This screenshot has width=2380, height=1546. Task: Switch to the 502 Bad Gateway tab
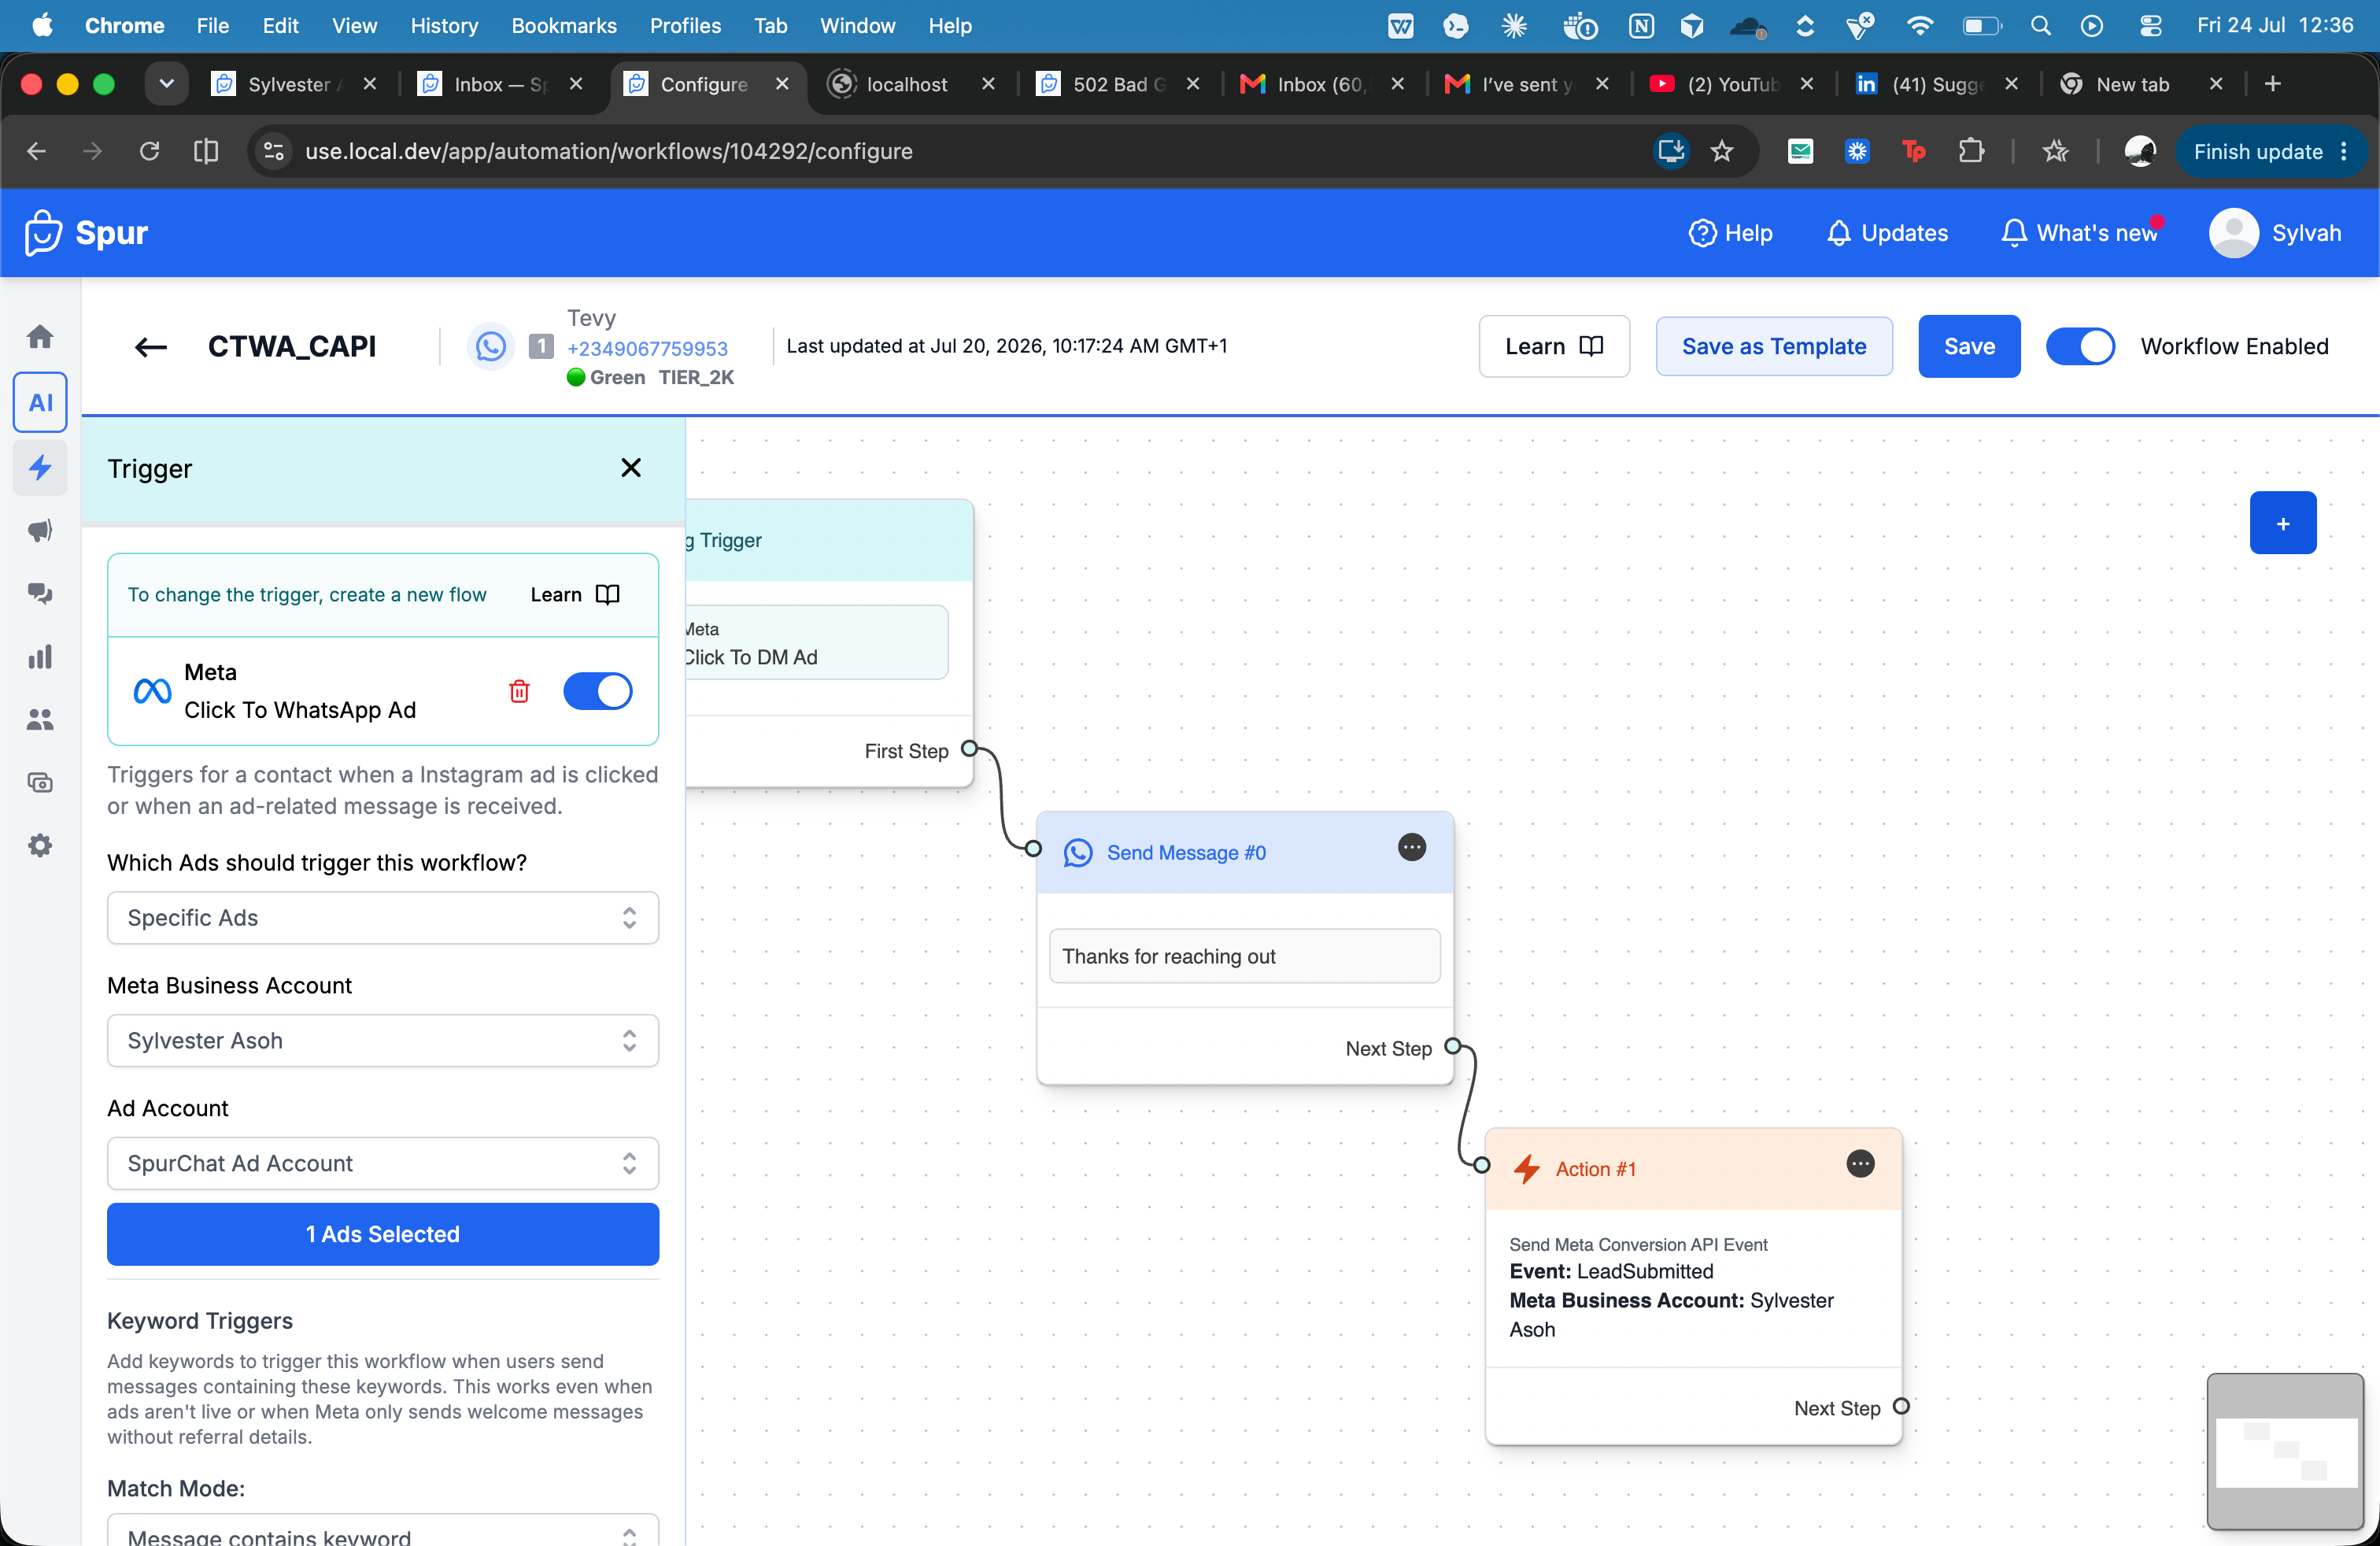pos(1117,84)
